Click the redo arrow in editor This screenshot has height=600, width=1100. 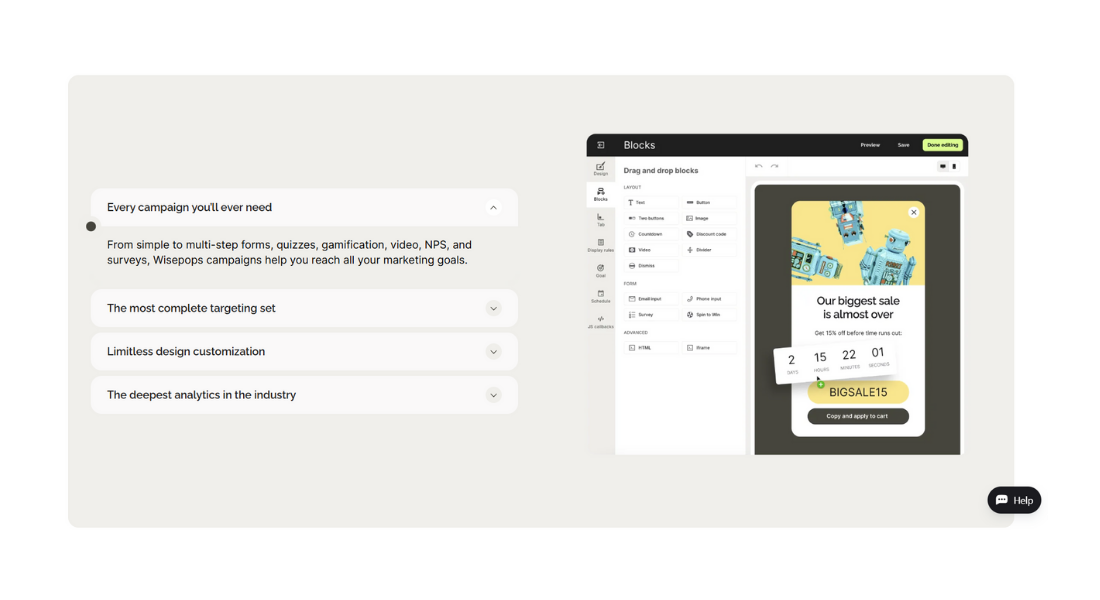pyautogui.click(x=774, y=166)
